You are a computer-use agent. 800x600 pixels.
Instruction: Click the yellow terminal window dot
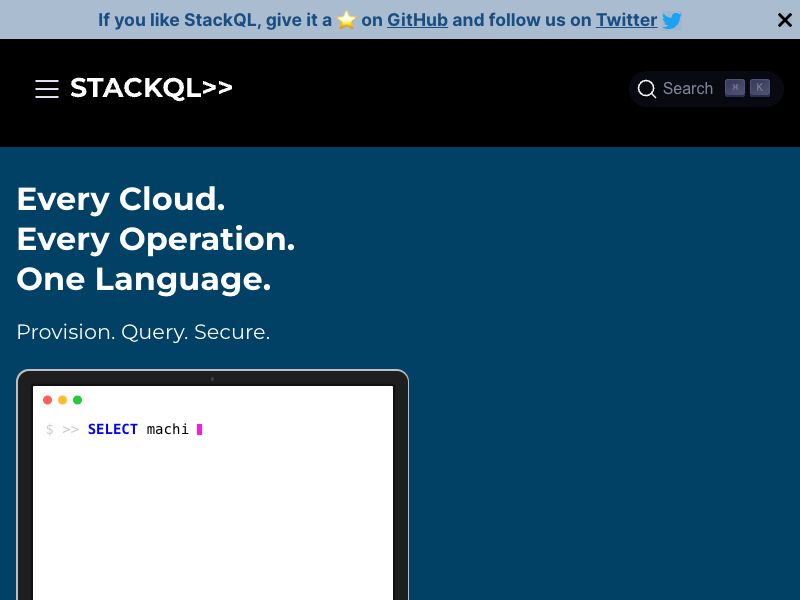point(63,400)
